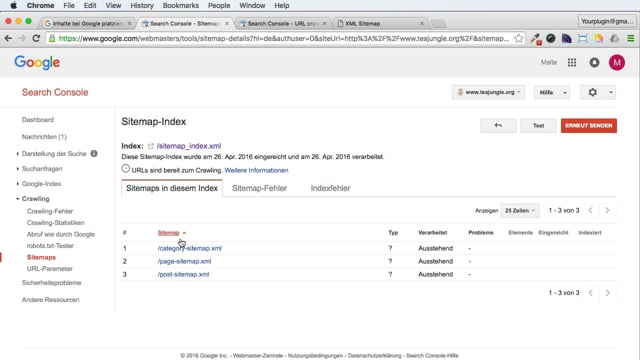Open /sitemap_index.xml link
This screenshot has height=360, width=640.
coord(189,146)
